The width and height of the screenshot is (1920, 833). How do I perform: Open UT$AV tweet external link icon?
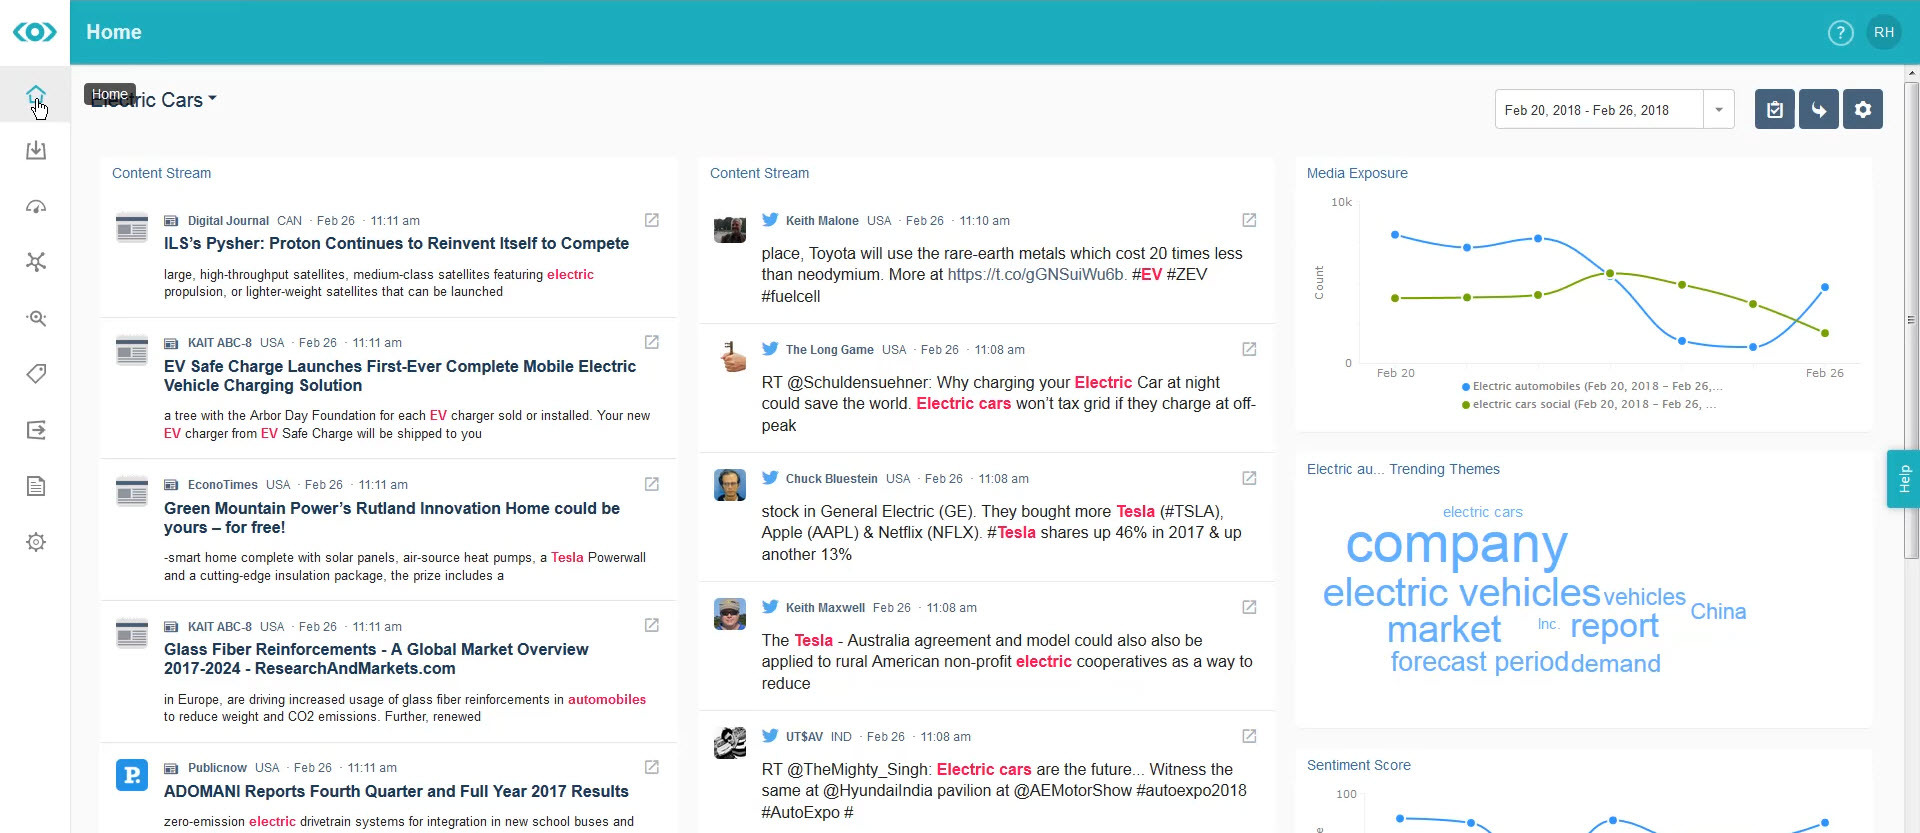1249,736
